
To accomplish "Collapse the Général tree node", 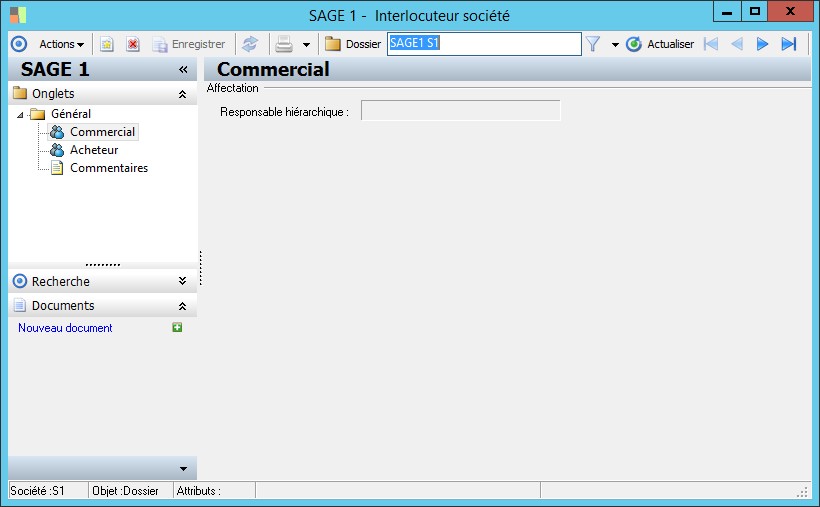I will pos(20,115).
